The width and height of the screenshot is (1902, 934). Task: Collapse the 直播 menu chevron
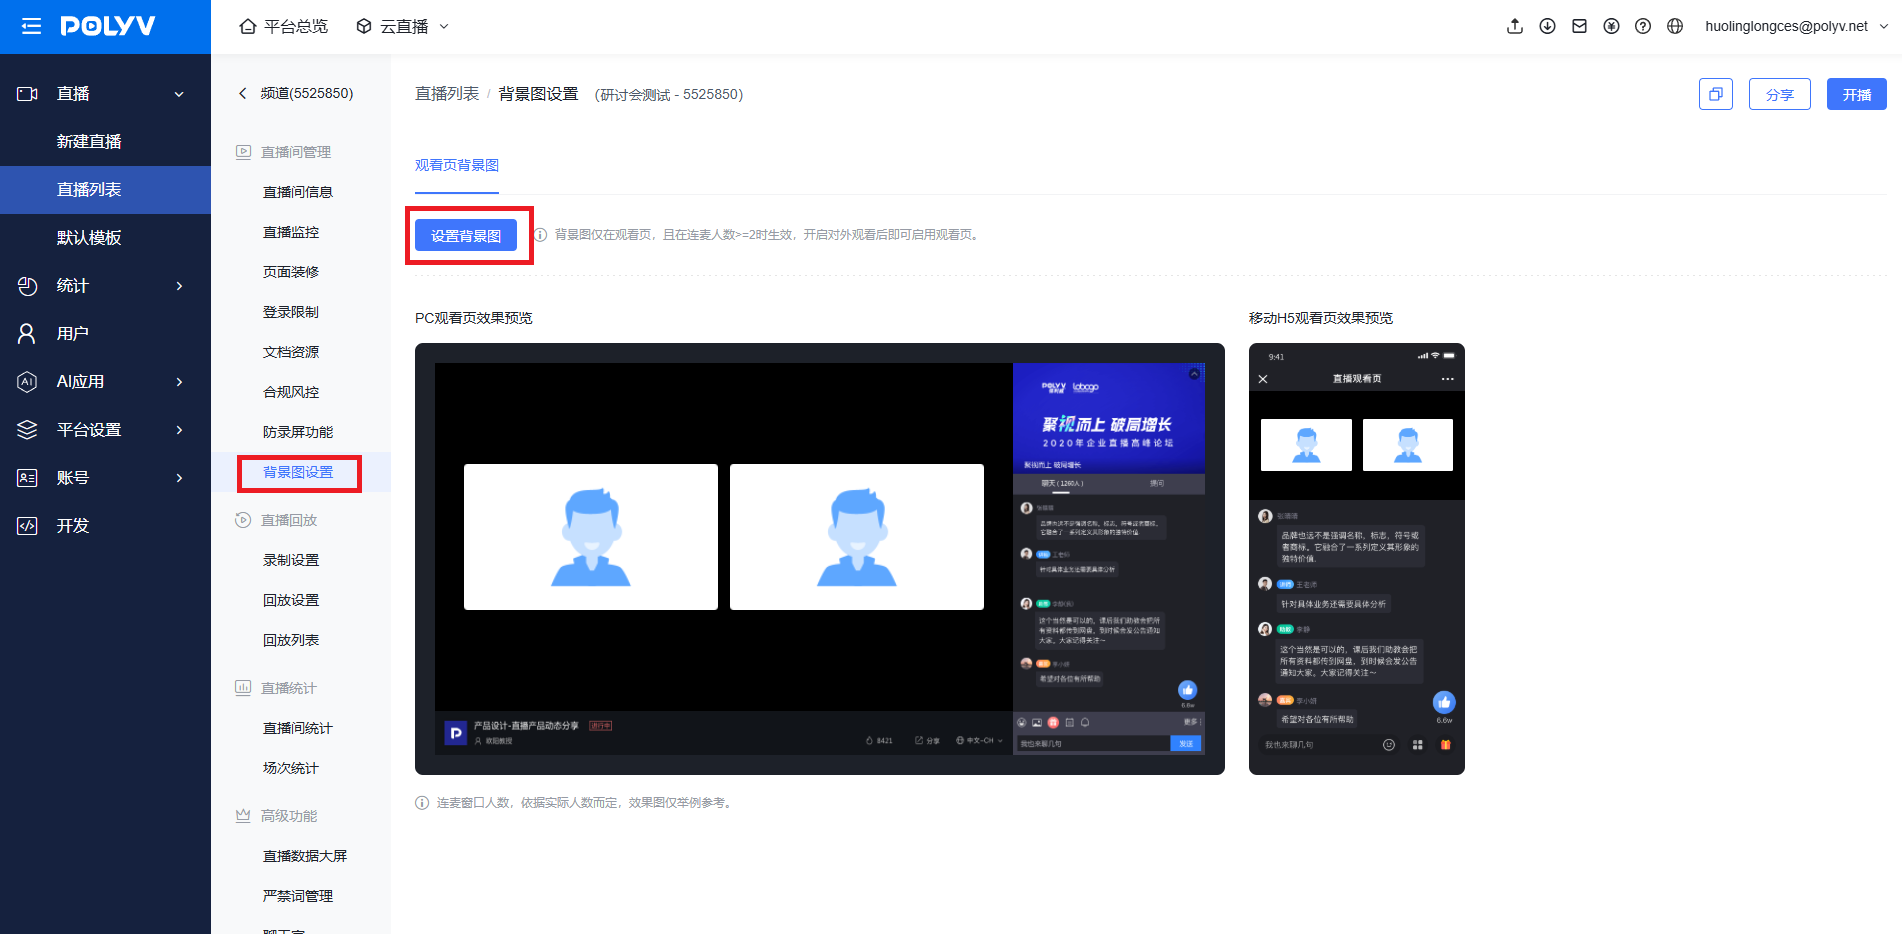[x=179, y=94]
